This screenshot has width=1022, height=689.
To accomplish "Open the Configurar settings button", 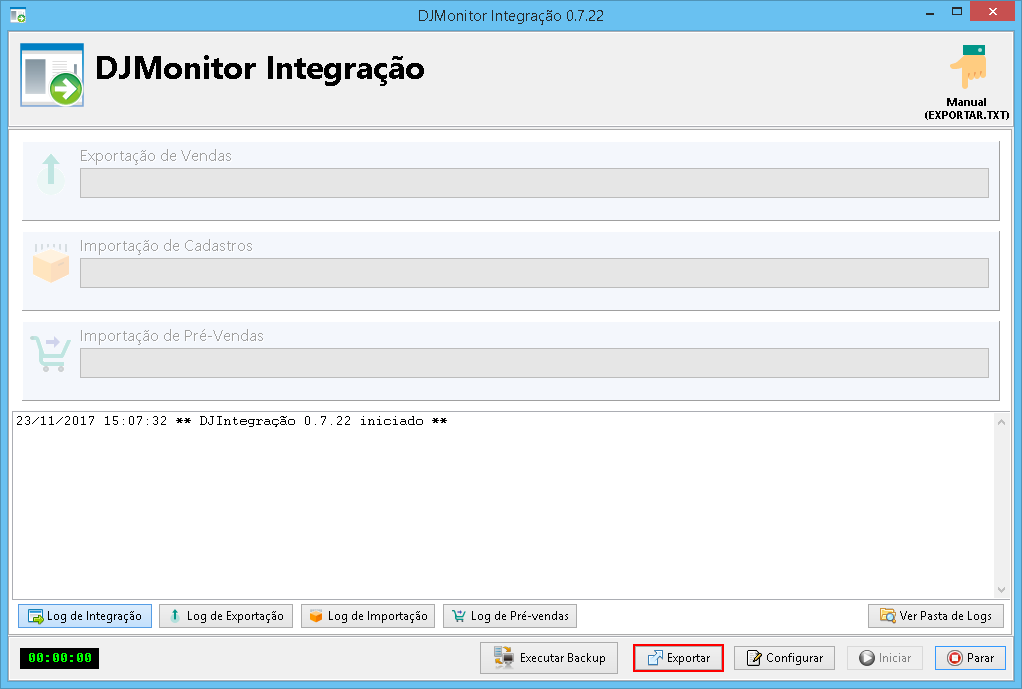I will tap(785, 658).
